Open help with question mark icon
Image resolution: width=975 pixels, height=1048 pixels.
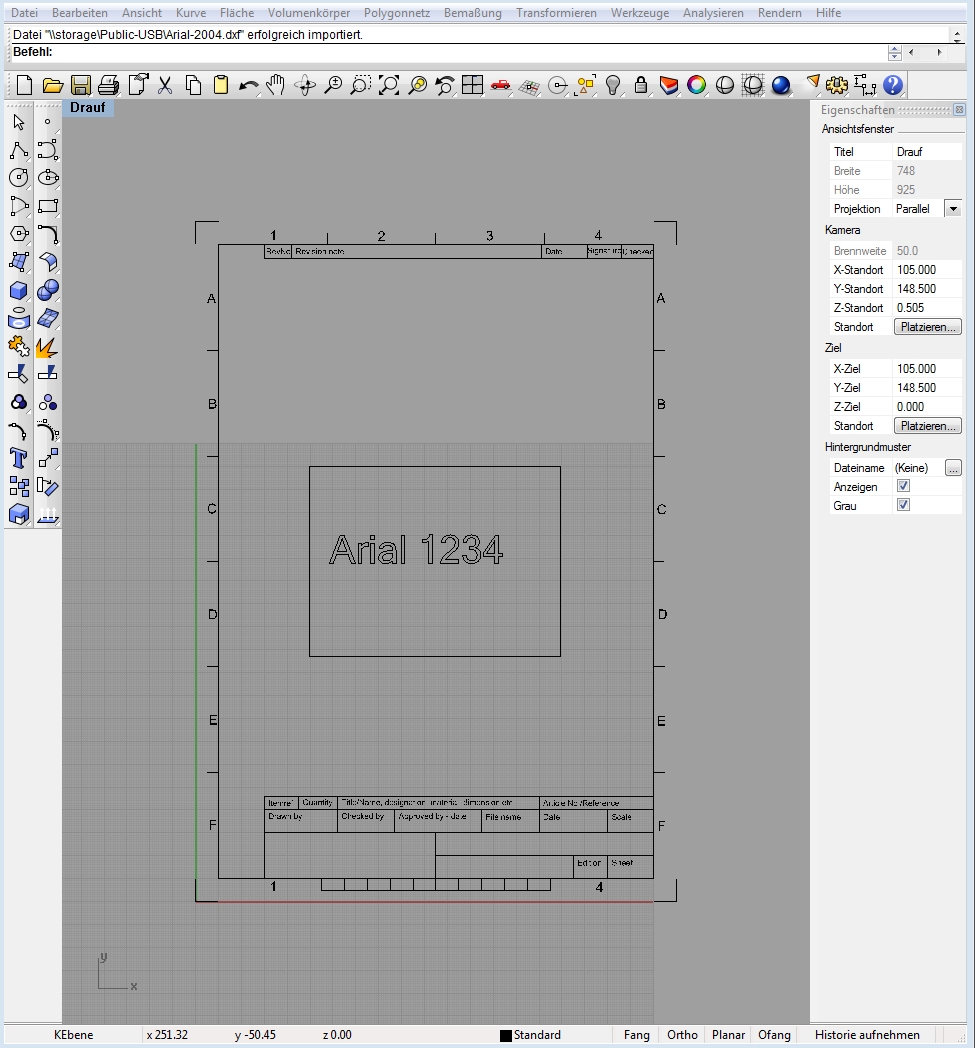pos(893,85)
